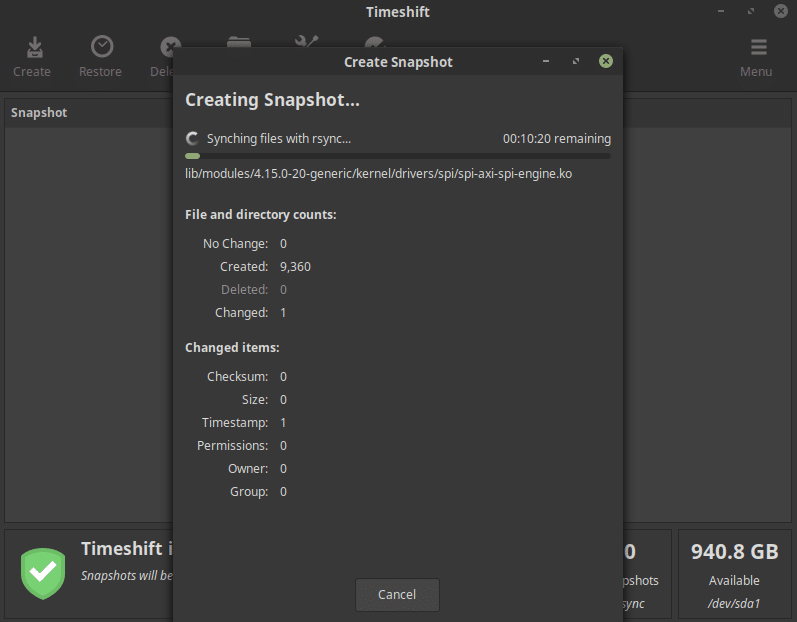The height and width of the screenshot is (622, 797).
Task: Click the Created count 9,360
Action: [x=295, y=267]
